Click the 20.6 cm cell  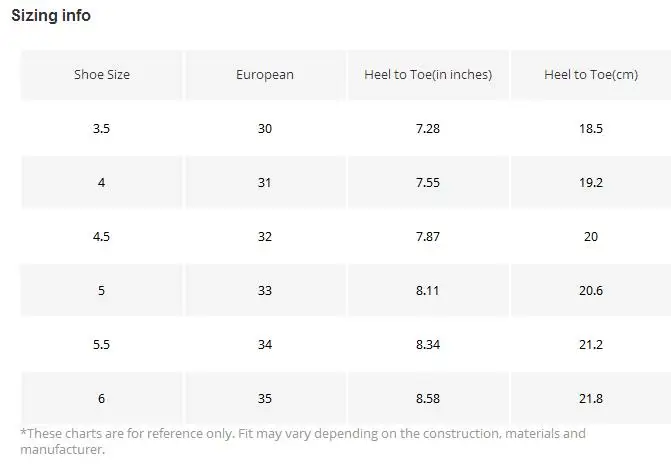point(591,290)
